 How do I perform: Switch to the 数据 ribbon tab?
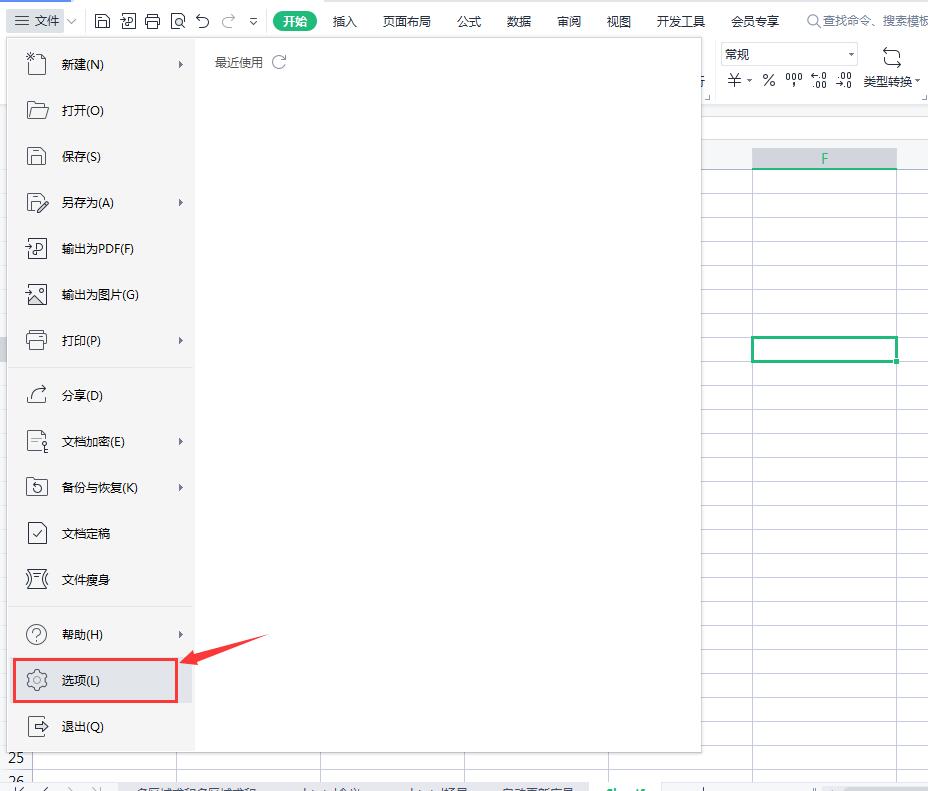[519, 22]
